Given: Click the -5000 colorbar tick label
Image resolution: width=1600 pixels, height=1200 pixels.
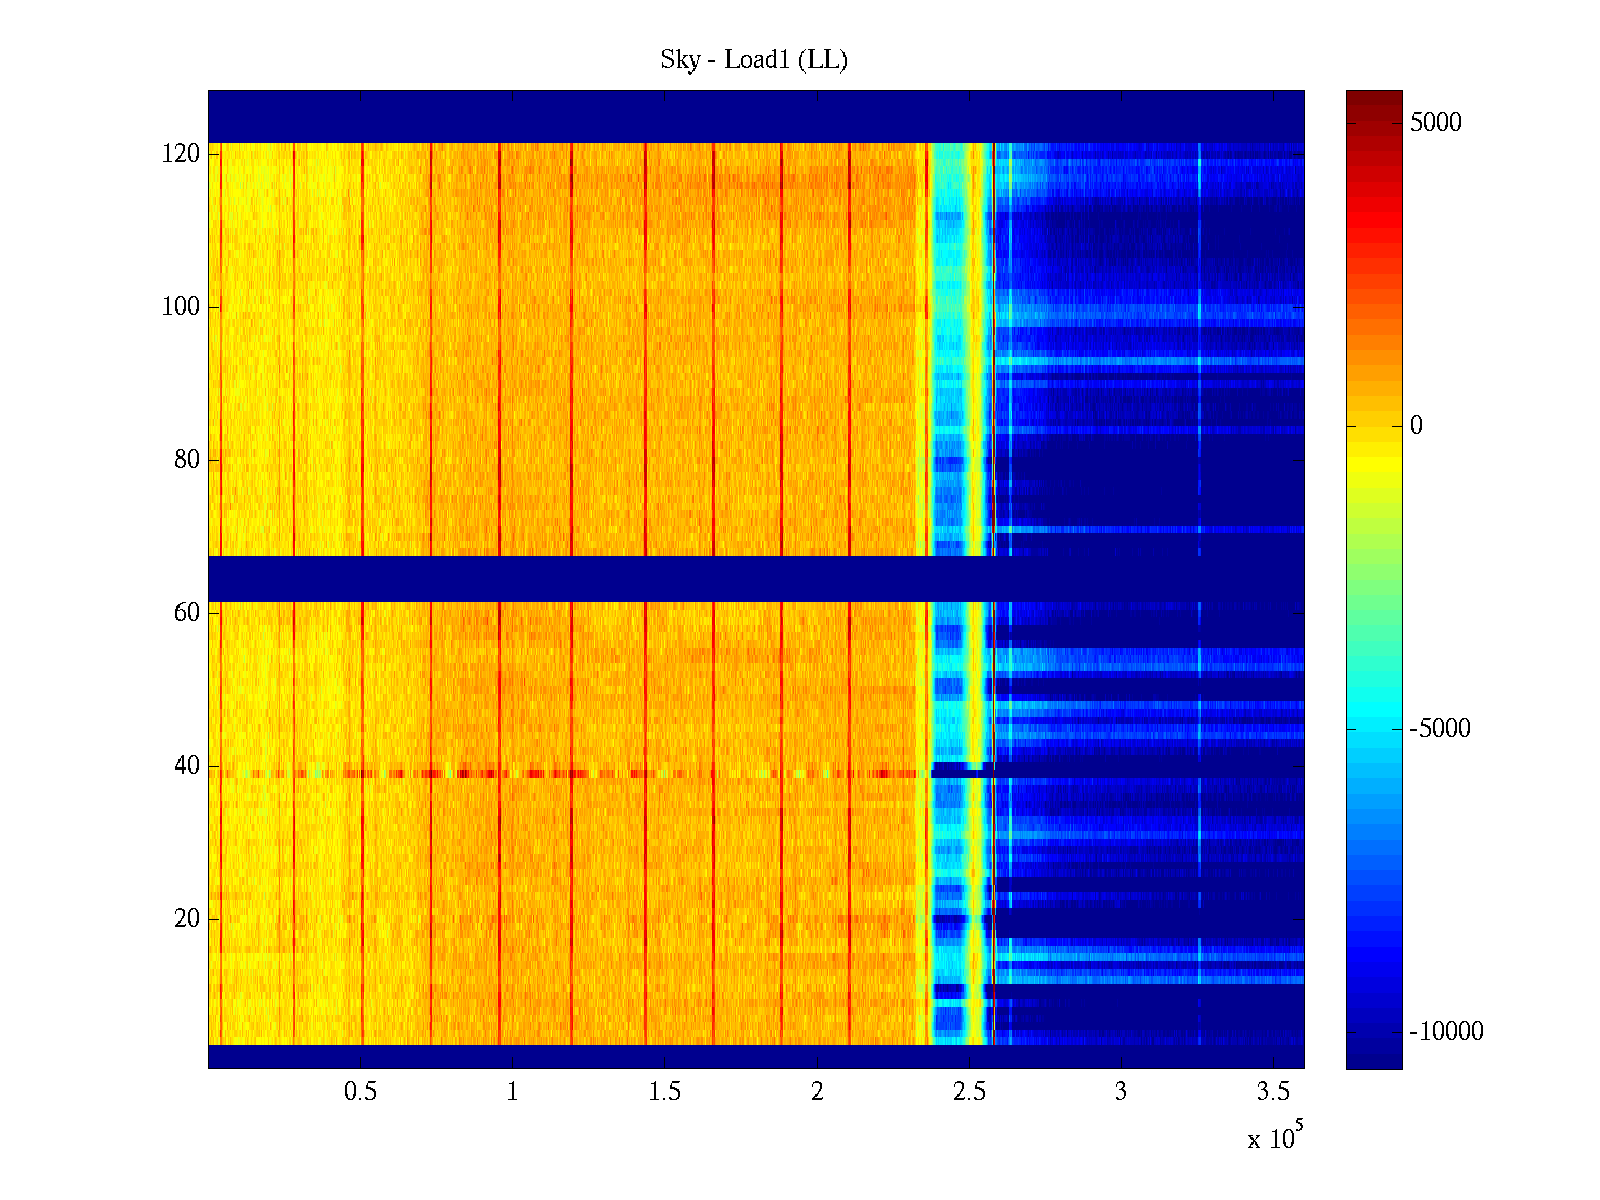Looking at the screenshot, I should click(1439, 729).
